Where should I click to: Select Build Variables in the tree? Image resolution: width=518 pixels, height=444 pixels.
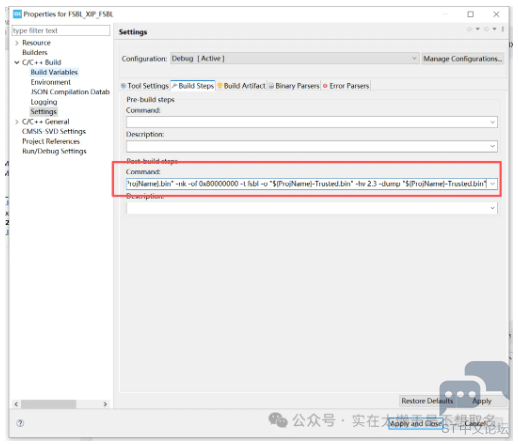tap(54, 72)
